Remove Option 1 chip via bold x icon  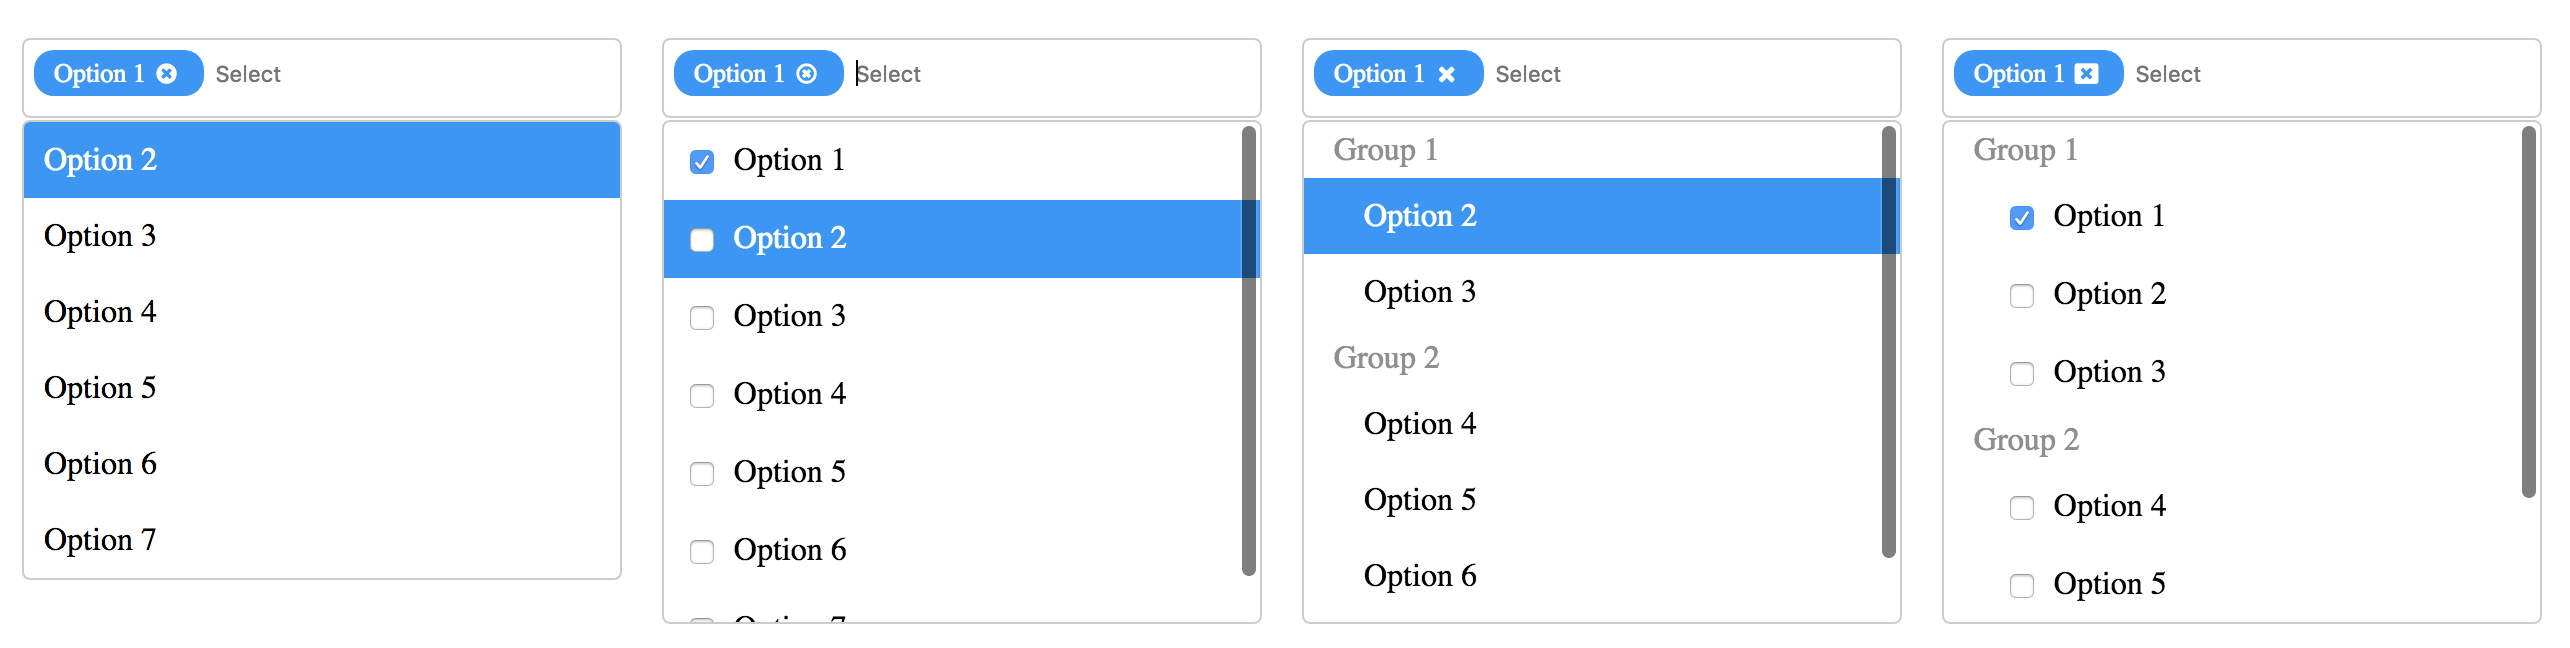(1446, 74)
